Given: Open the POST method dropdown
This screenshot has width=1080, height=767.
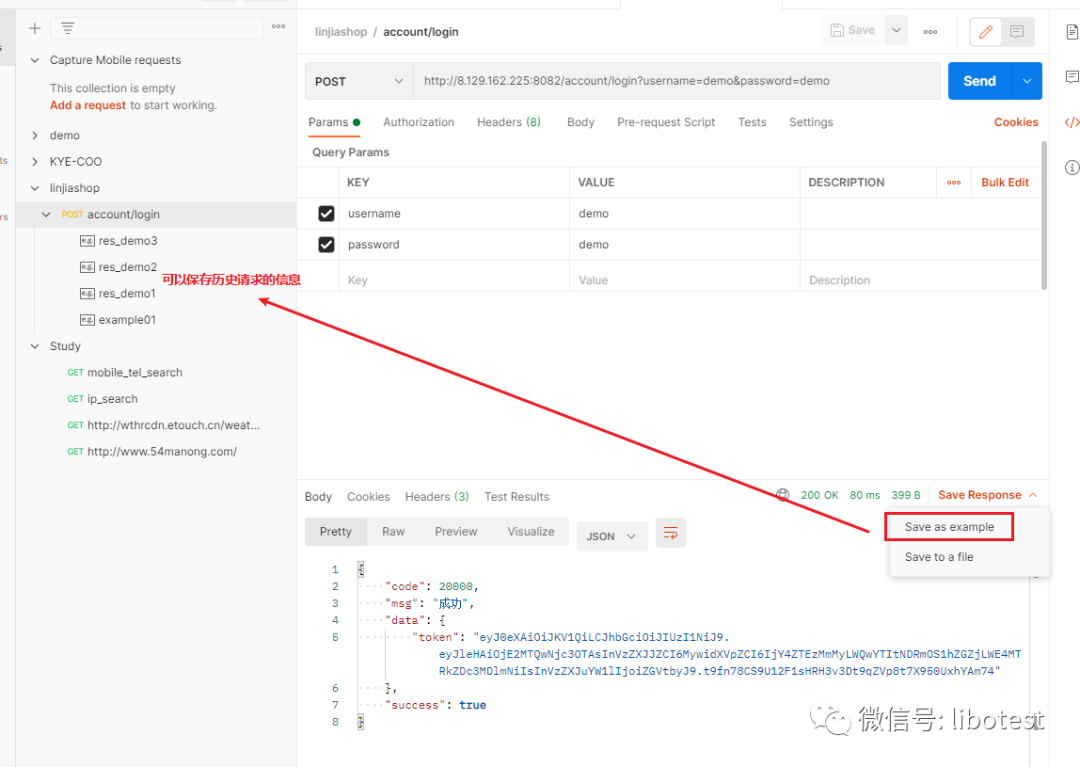Looking at the screenshot, I should tap(358, 80).
